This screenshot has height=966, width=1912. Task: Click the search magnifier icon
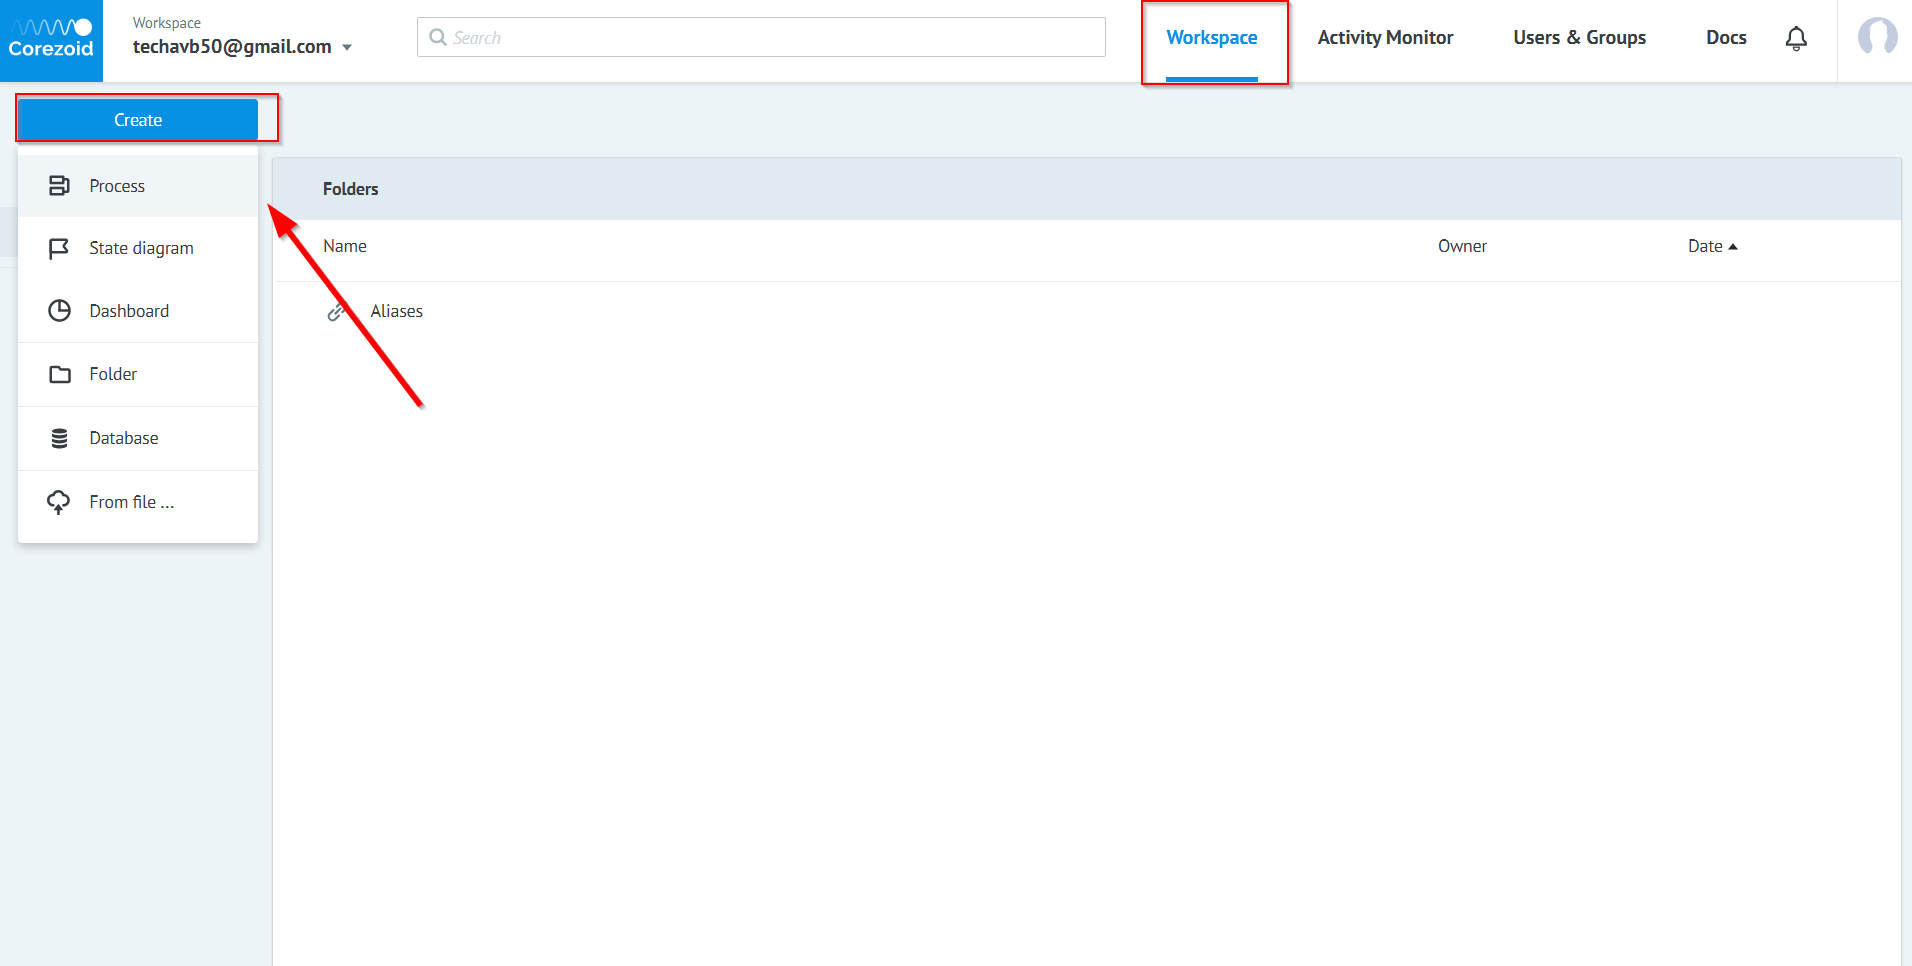[437, 37]
